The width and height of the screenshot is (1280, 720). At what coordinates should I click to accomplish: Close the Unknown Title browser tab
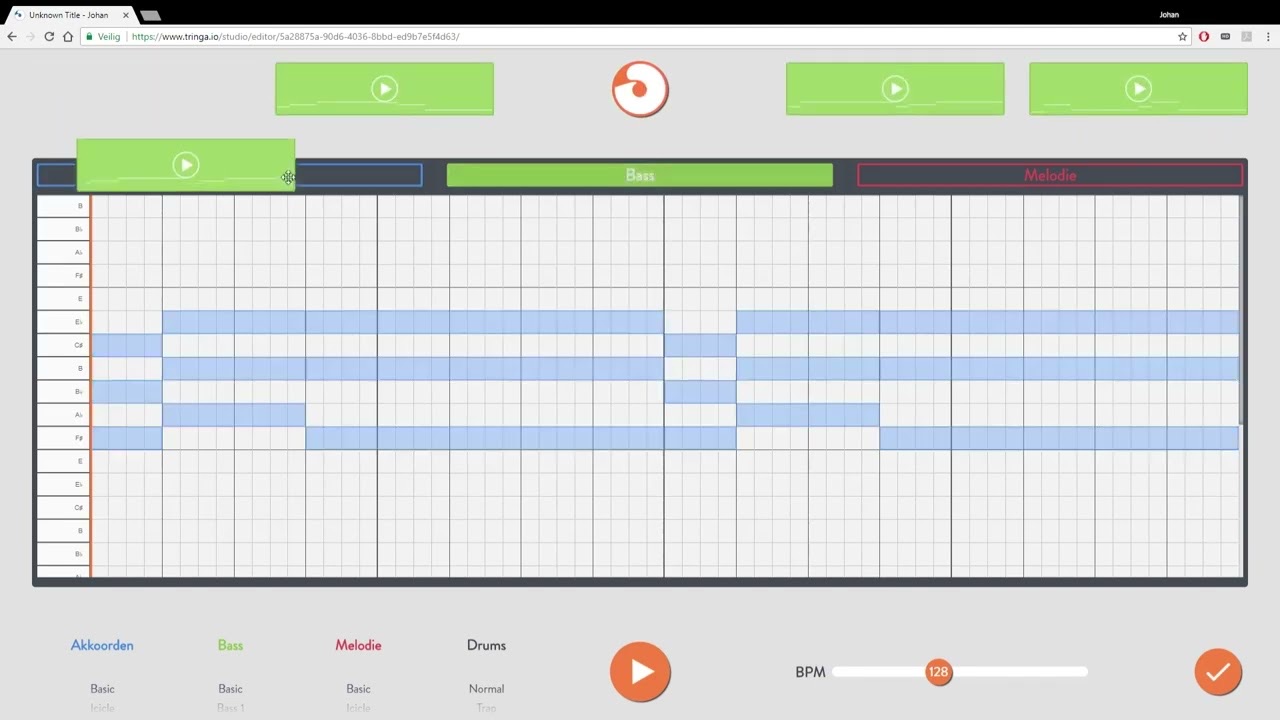point(125,15)
